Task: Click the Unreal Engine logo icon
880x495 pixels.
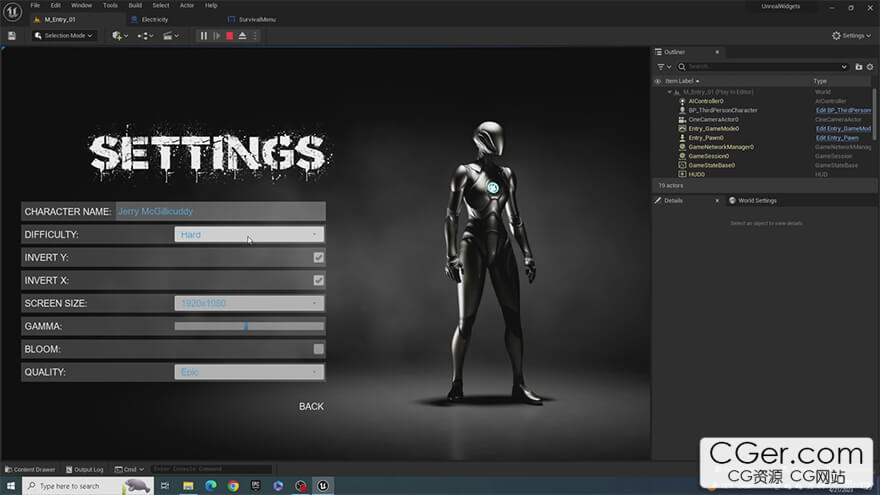Action: (12, 12)
